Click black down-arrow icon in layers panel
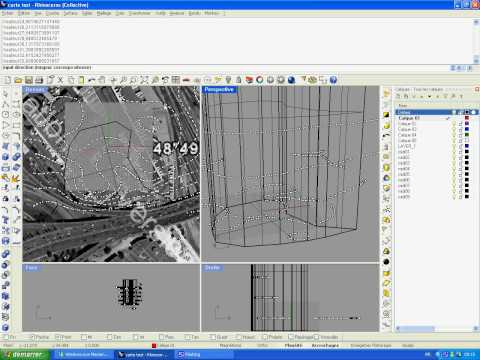This screenshot has height=360, width=480. [430, 96]
